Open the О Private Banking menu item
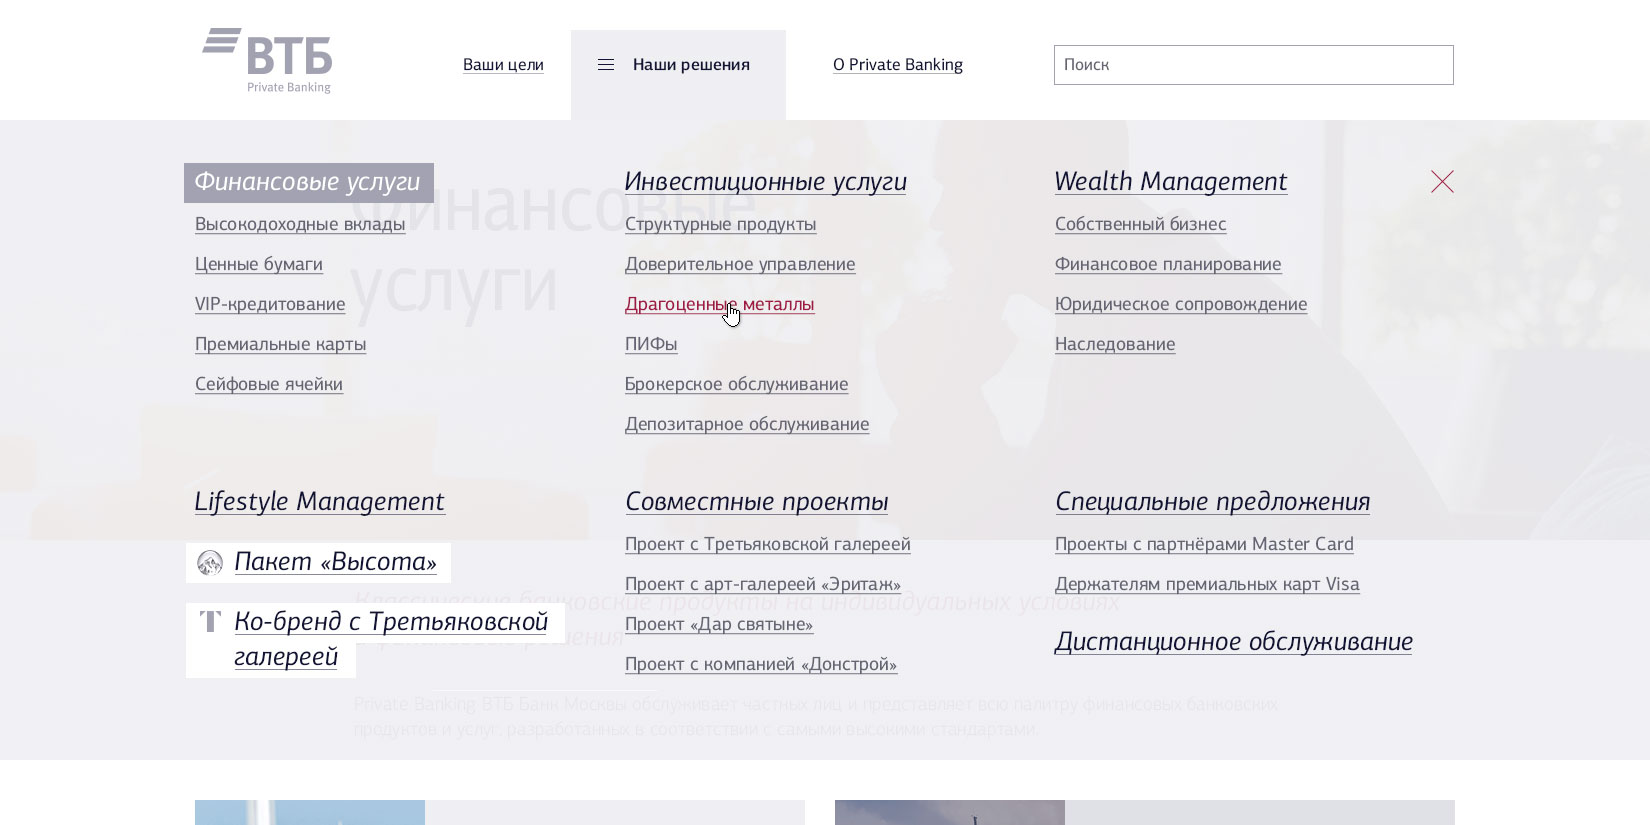The image size is (1650, 825). pos(897,65)
